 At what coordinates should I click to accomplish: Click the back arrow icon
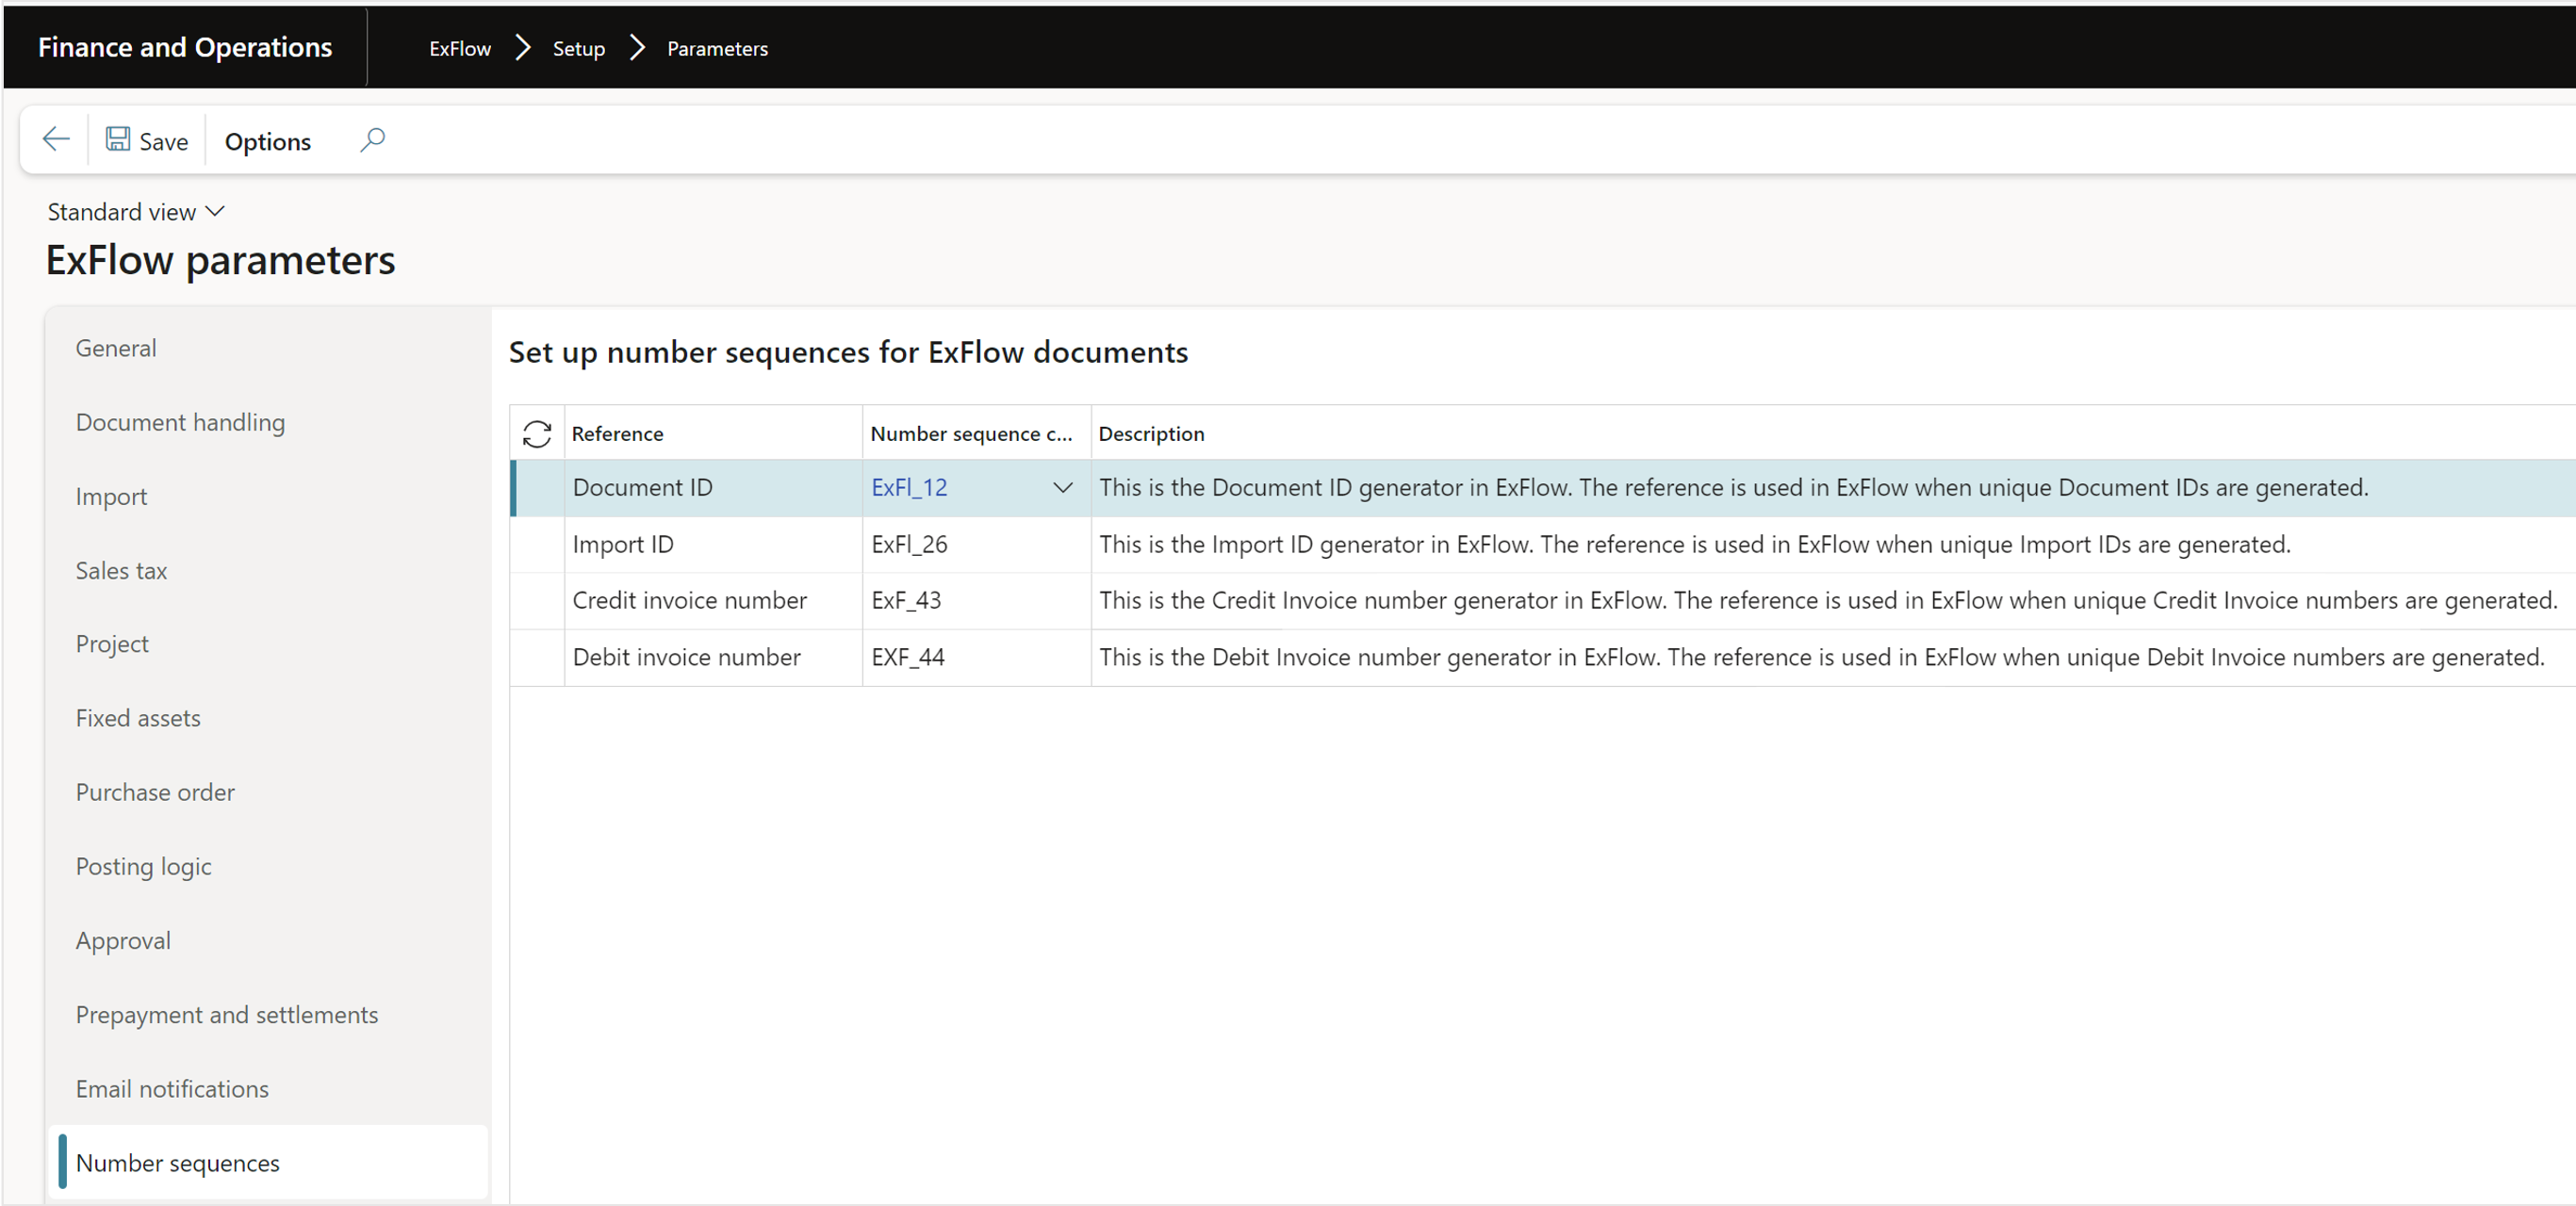pyautogui.click(x=56, y=140)
